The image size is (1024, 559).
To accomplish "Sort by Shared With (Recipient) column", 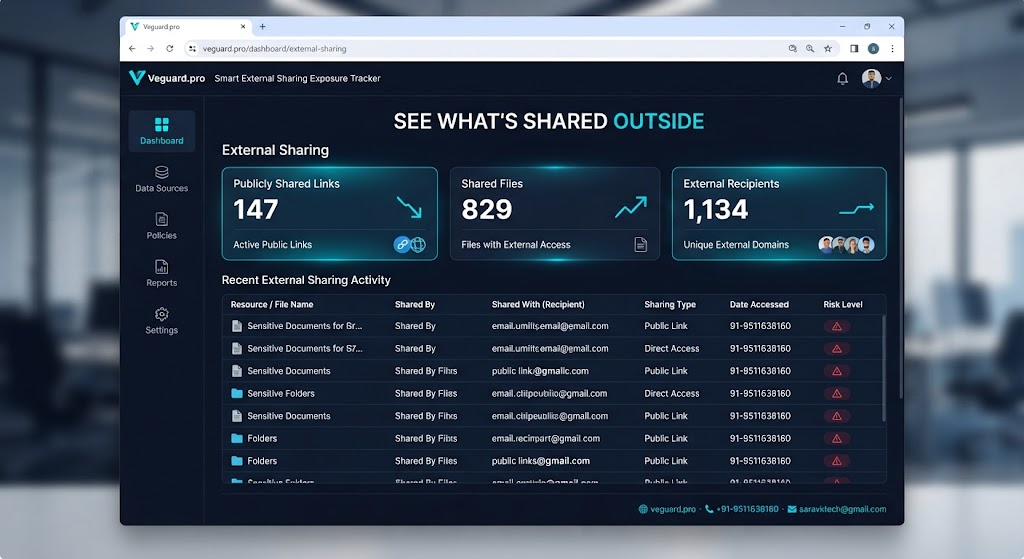I will tap(538, 304).
